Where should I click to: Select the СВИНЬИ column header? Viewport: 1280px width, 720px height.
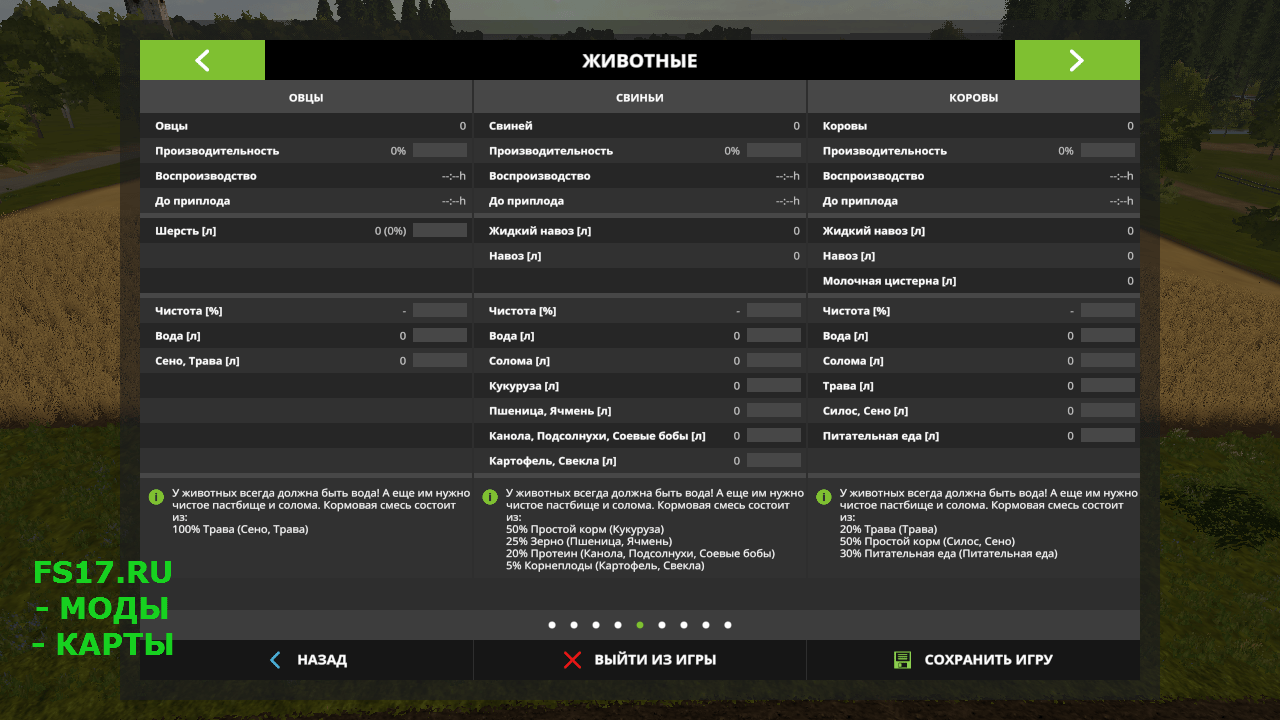640,98
